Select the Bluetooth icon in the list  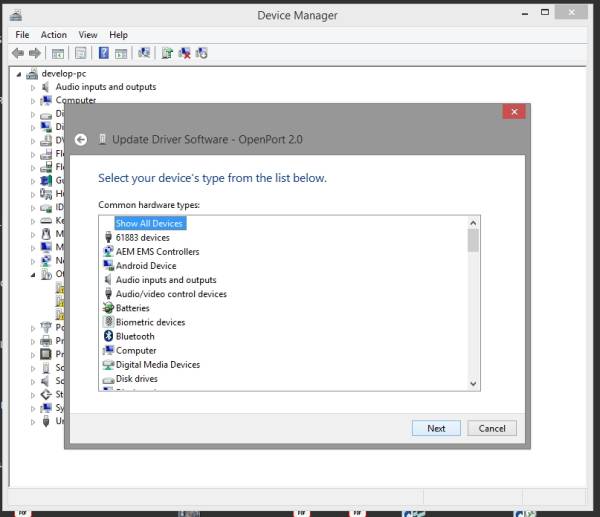click(x=108, y=336)
